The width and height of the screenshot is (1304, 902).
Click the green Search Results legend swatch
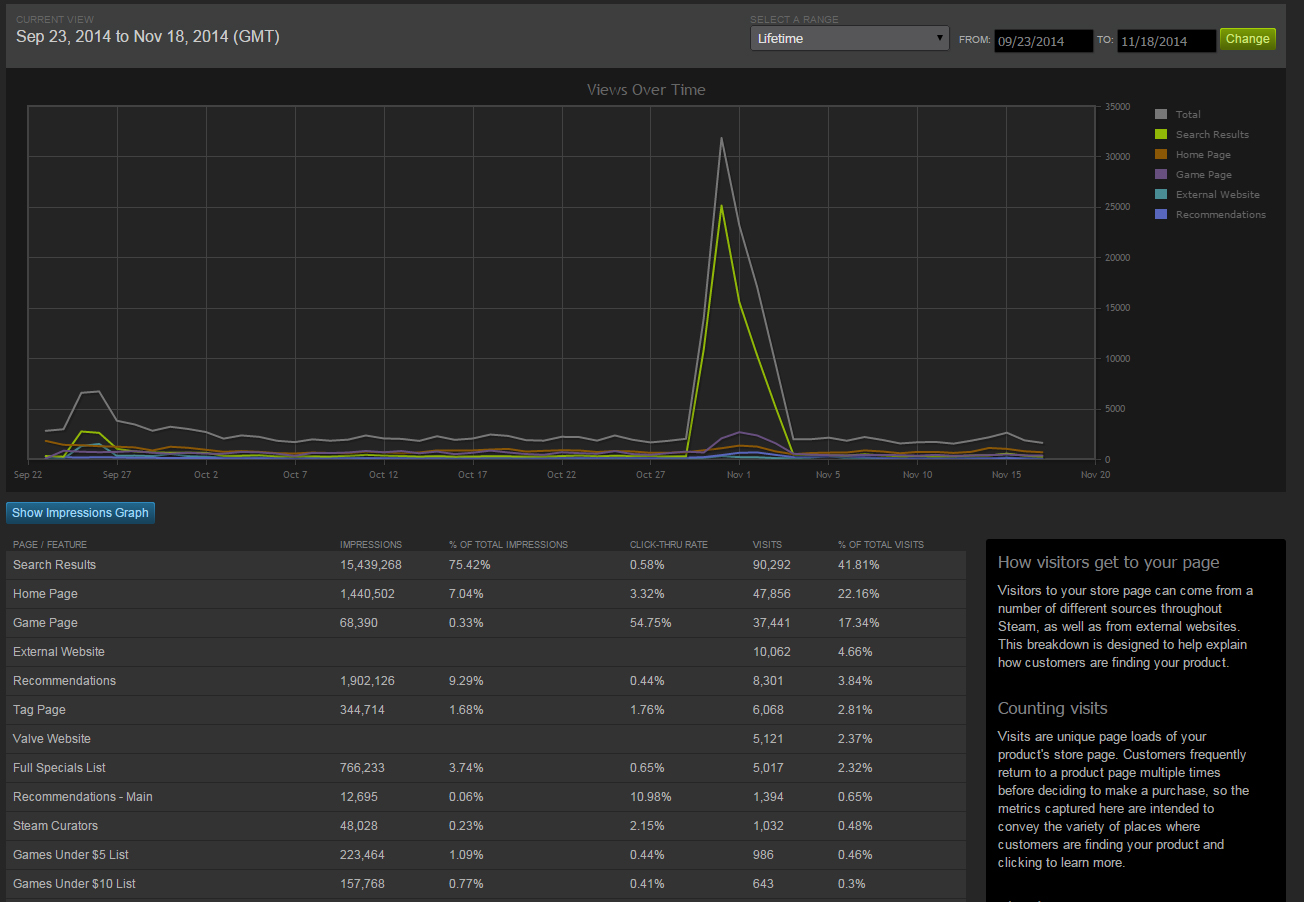coord(1161,134)
